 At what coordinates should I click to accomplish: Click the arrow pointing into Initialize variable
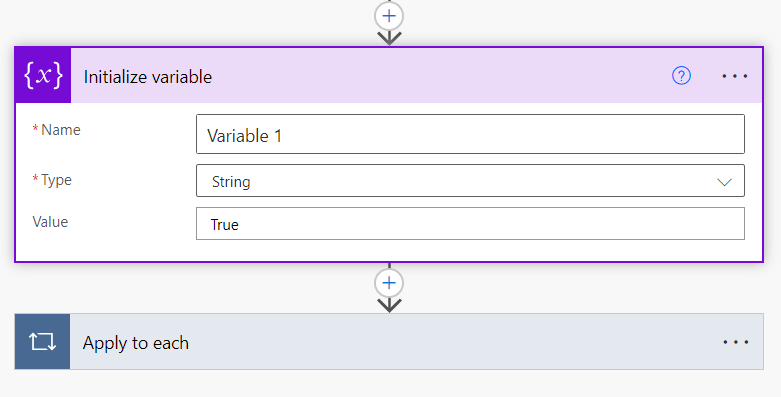[389, 38]
